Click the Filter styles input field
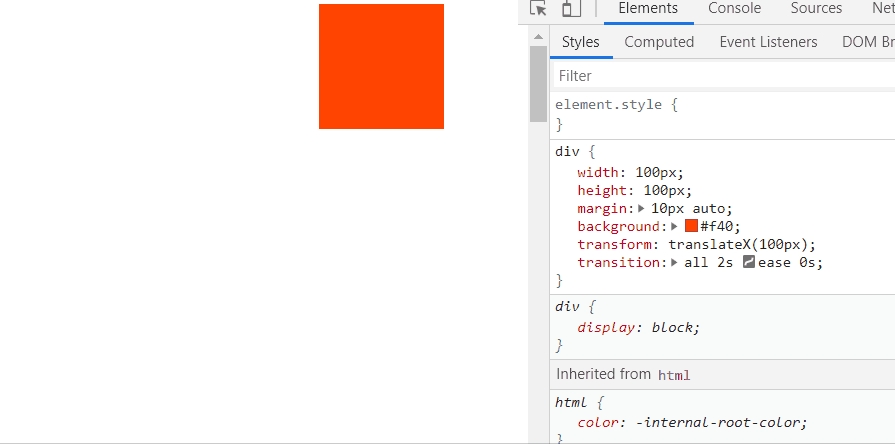Screen dimensions: 895x444 point(720,76)
